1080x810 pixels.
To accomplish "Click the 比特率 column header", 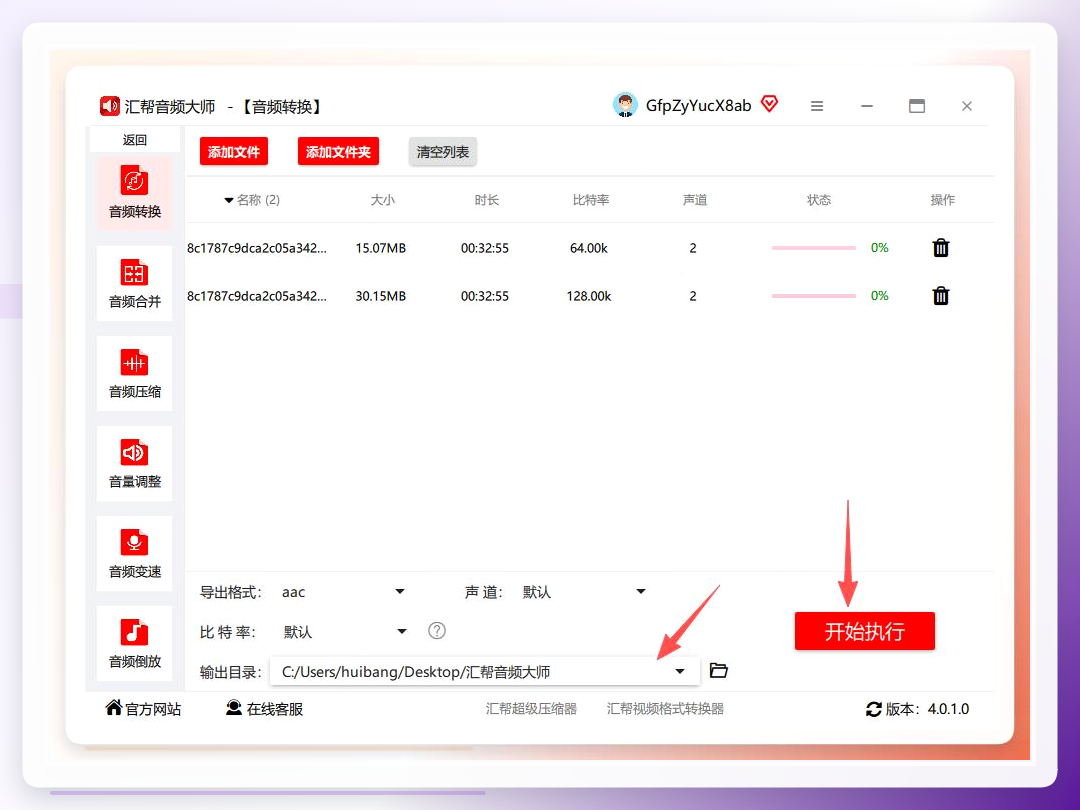I will coord(591,200).
